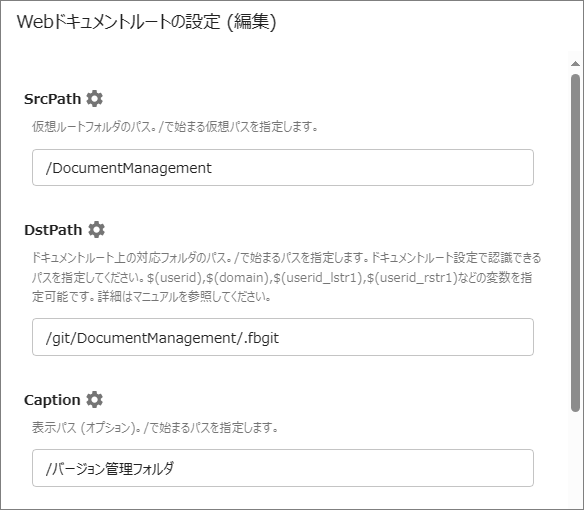
Task: Click the $(domain) variable in the description
Action: pyautogui.click(x=238, y=278)
